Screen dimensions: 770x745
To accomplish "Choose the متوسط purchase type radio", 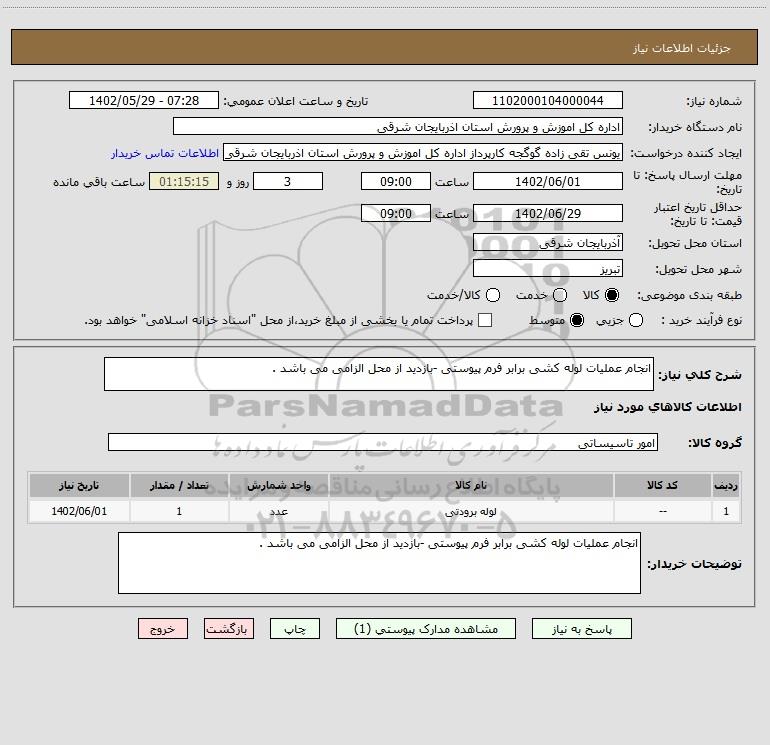I will 577,321.
